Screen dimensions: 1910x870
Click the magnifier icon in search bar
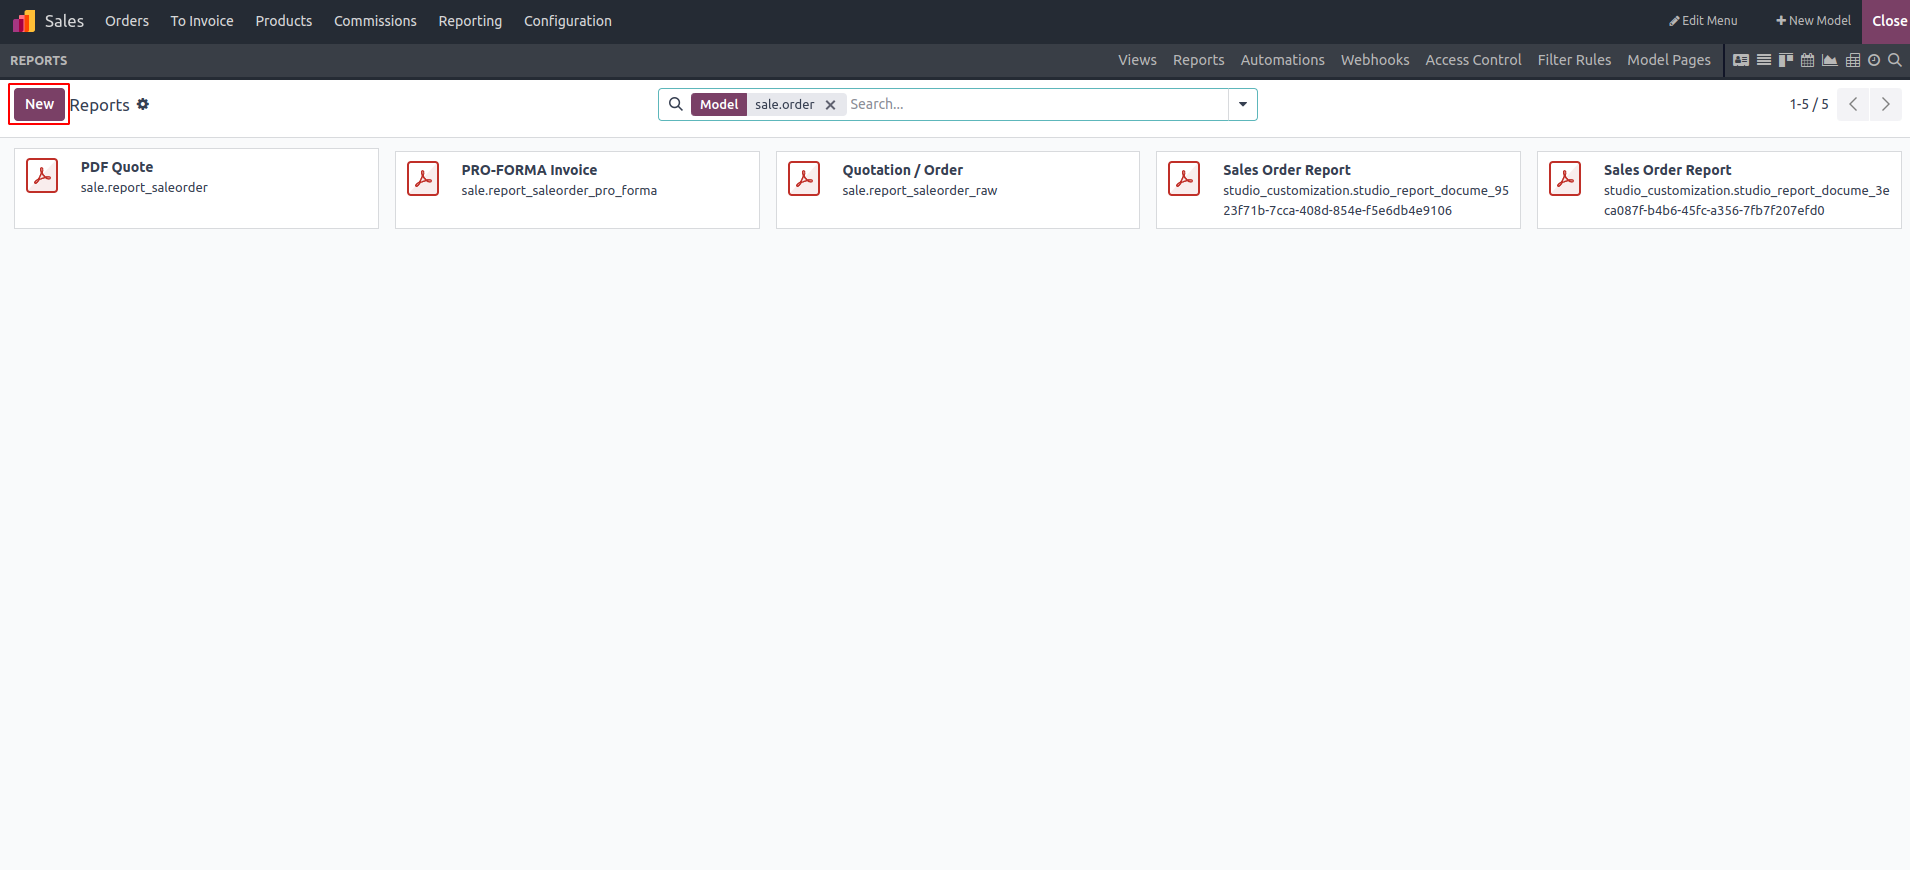[676, 104]
